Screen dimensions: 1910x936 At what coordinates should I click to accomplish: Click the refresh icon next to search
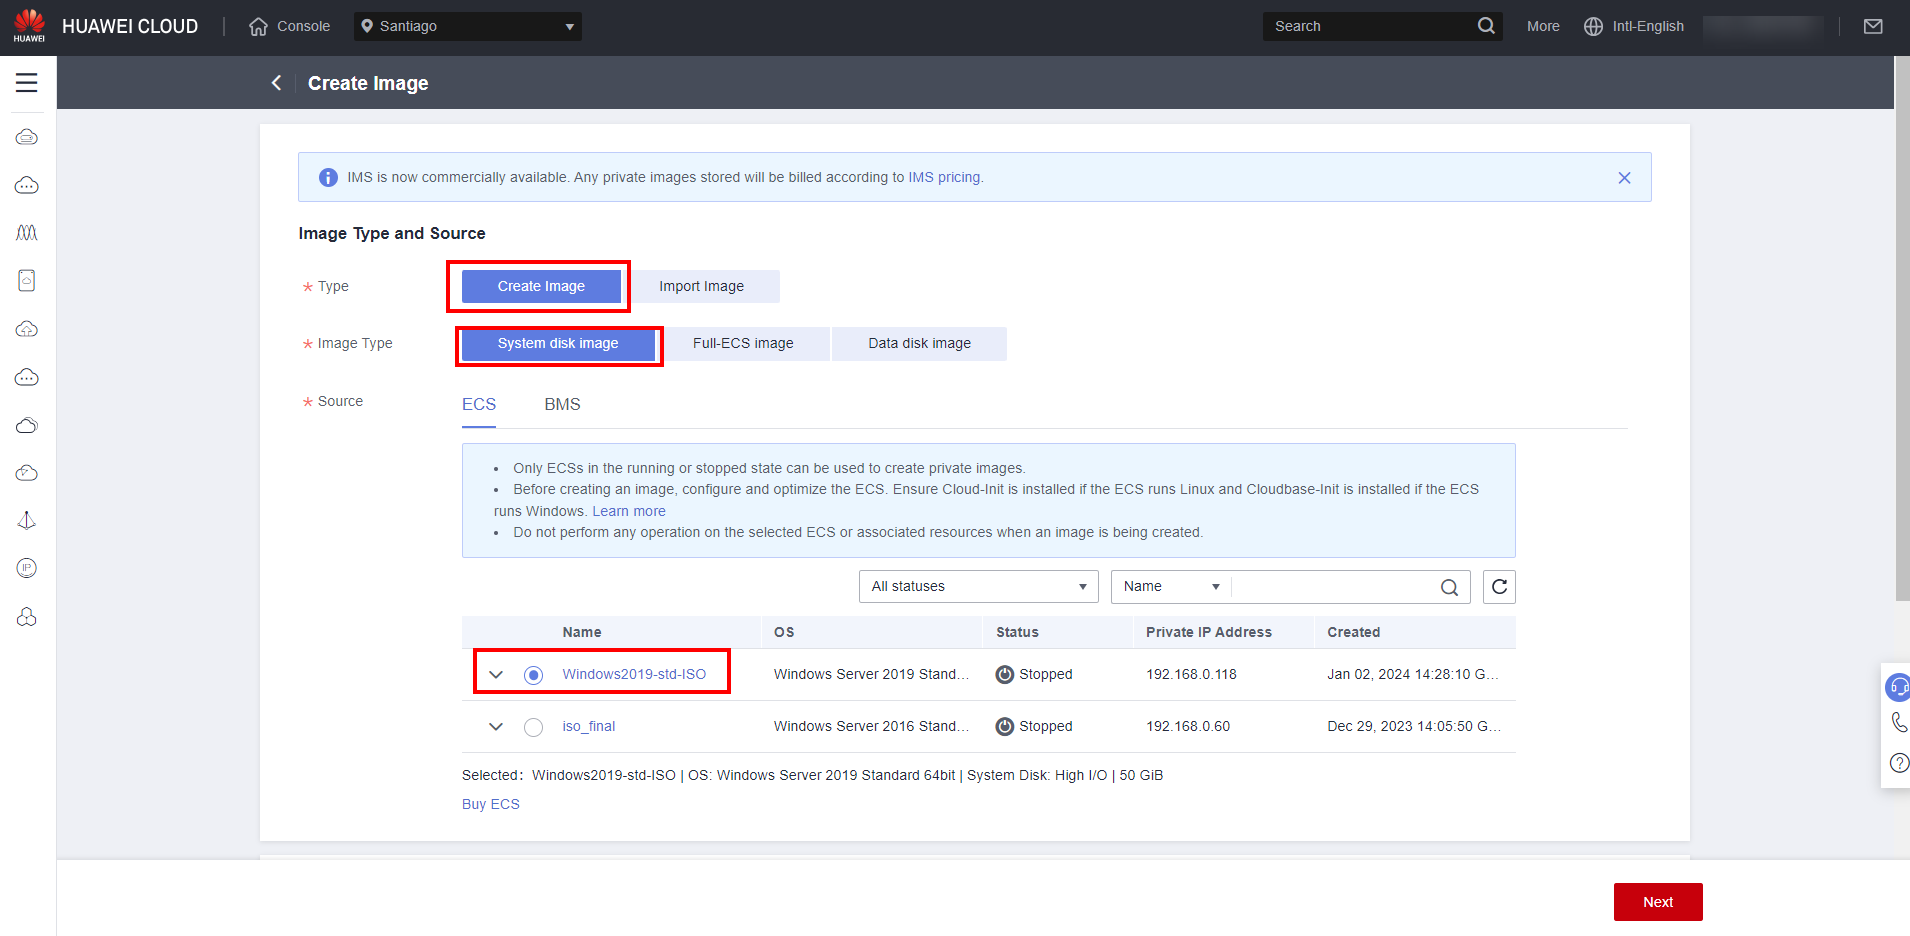click(1499, 587)
